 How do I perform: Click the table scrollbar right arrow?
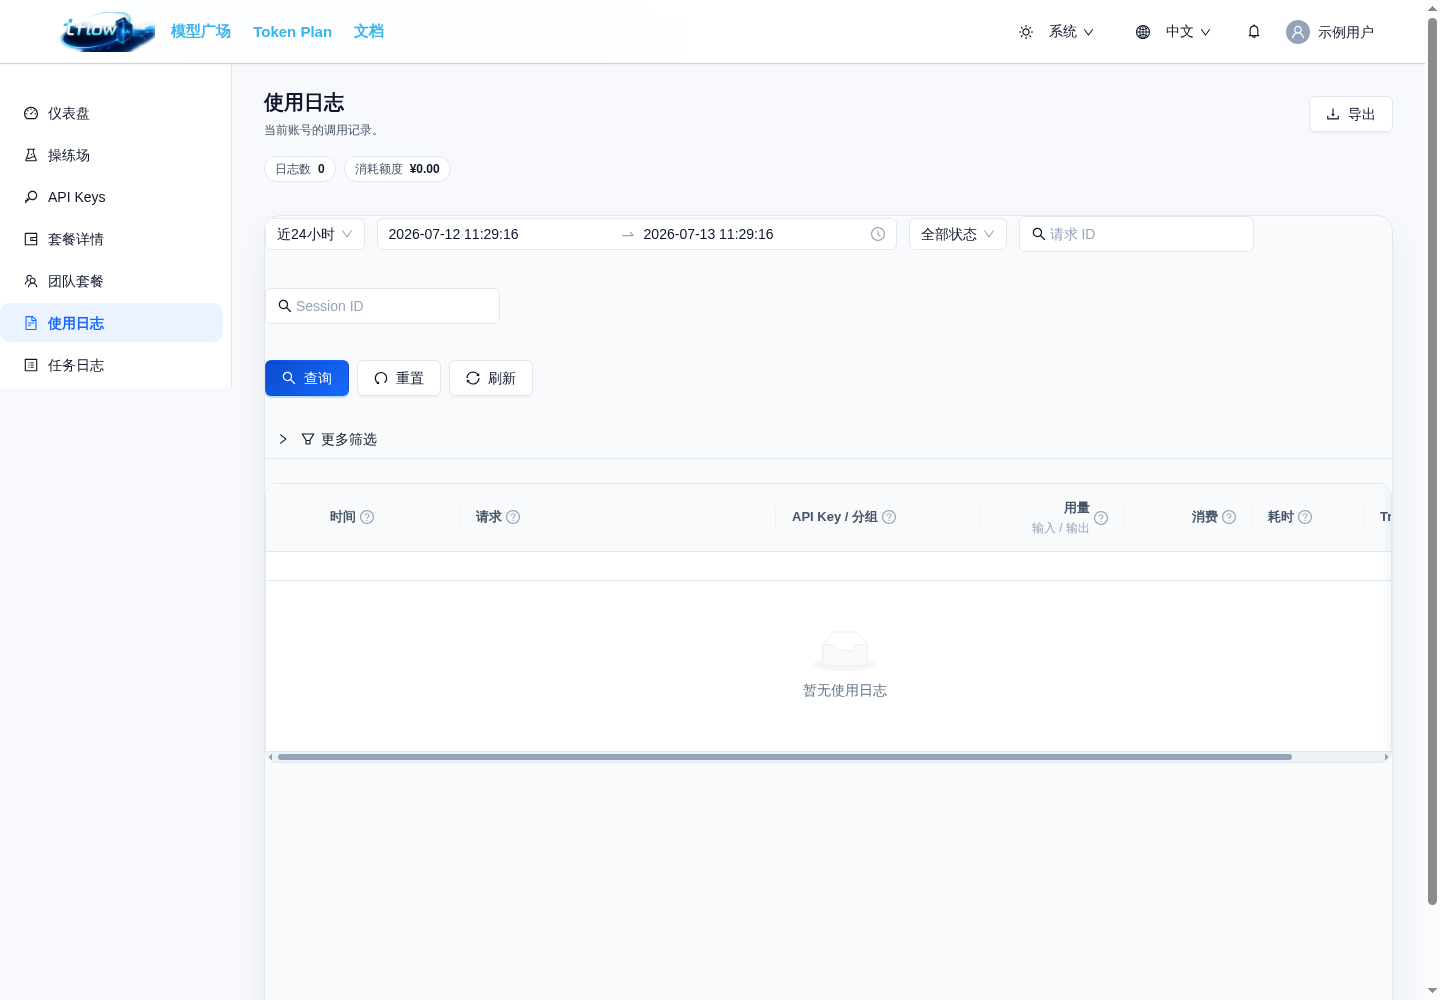1386,757
